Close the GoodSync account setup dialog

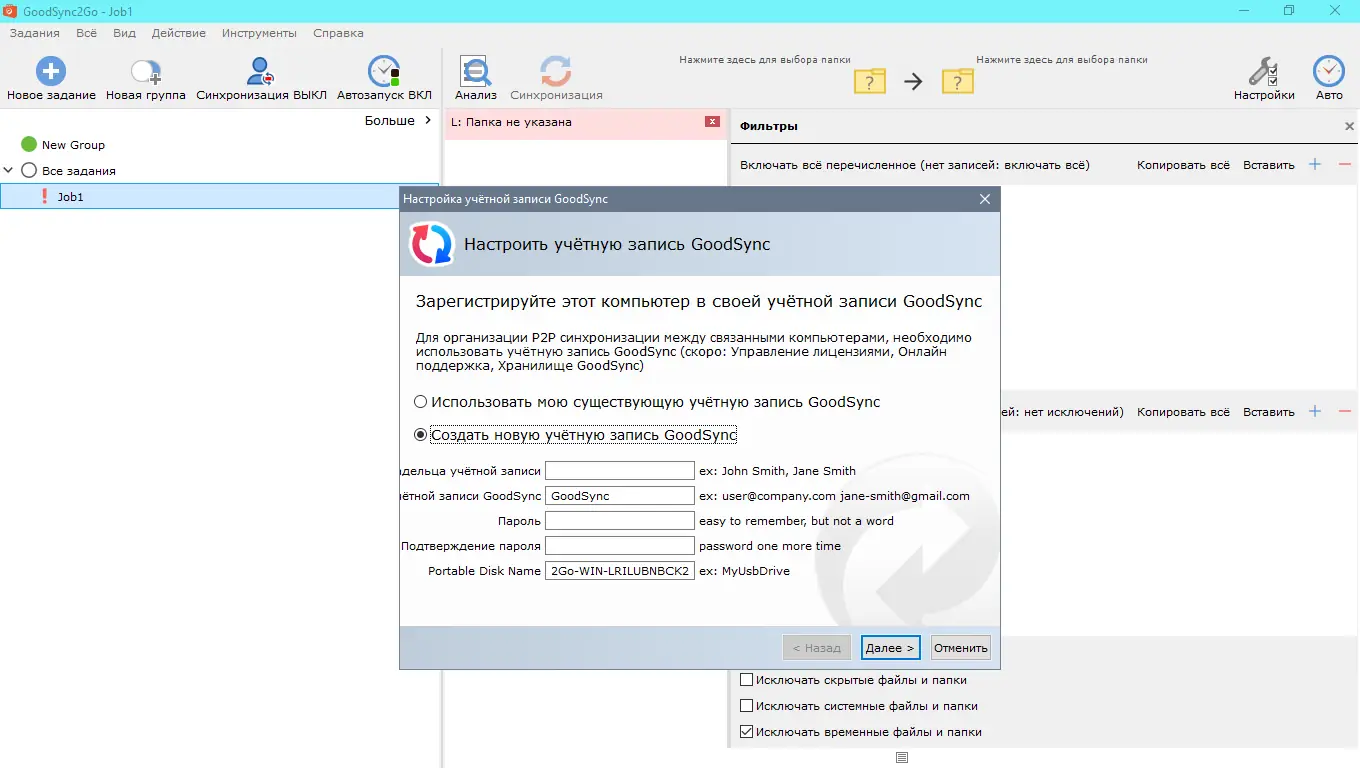point(985,199)
